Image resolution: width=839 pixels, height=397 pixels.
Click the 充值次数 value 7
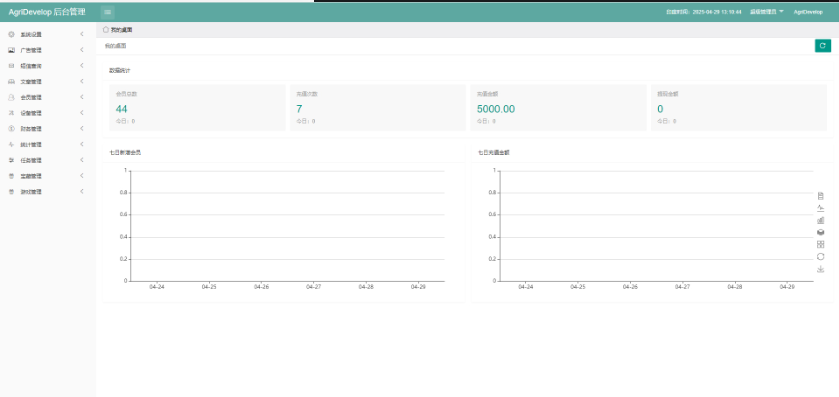click(x=299, y=109)
